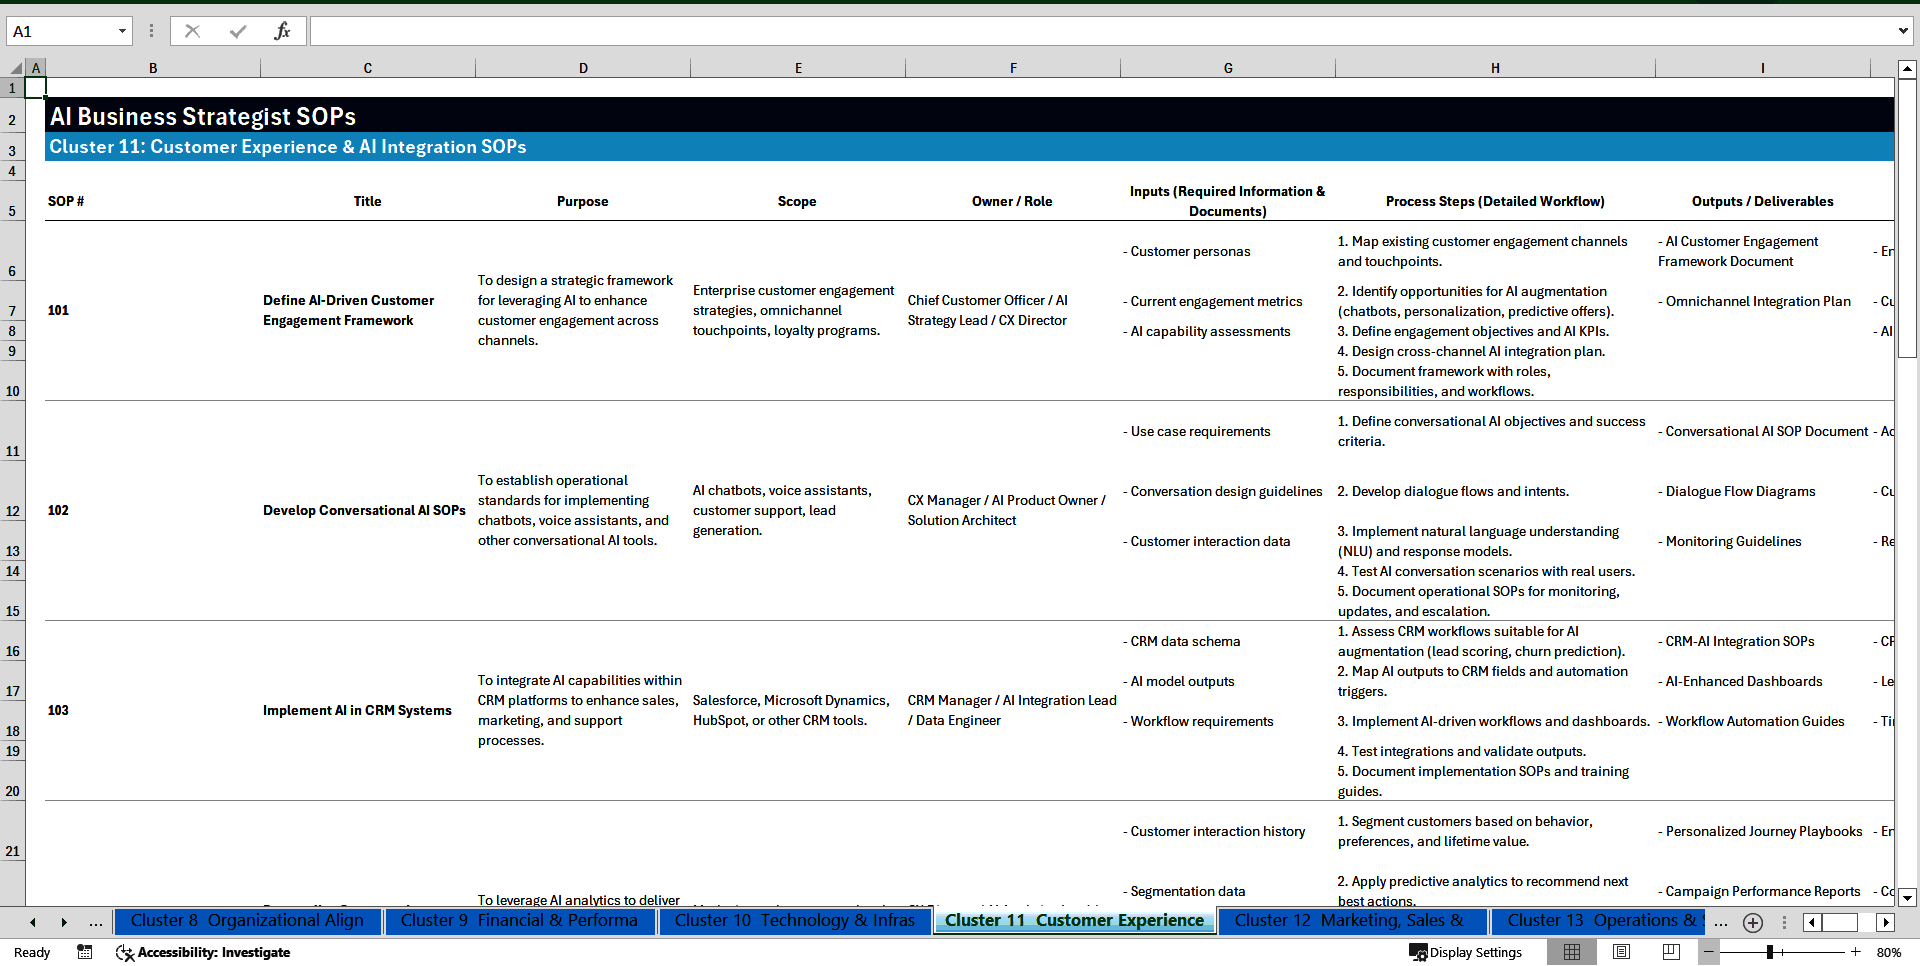Click the green checkmark to confirm entry
Screen dimensions: 1920x966
237,30
